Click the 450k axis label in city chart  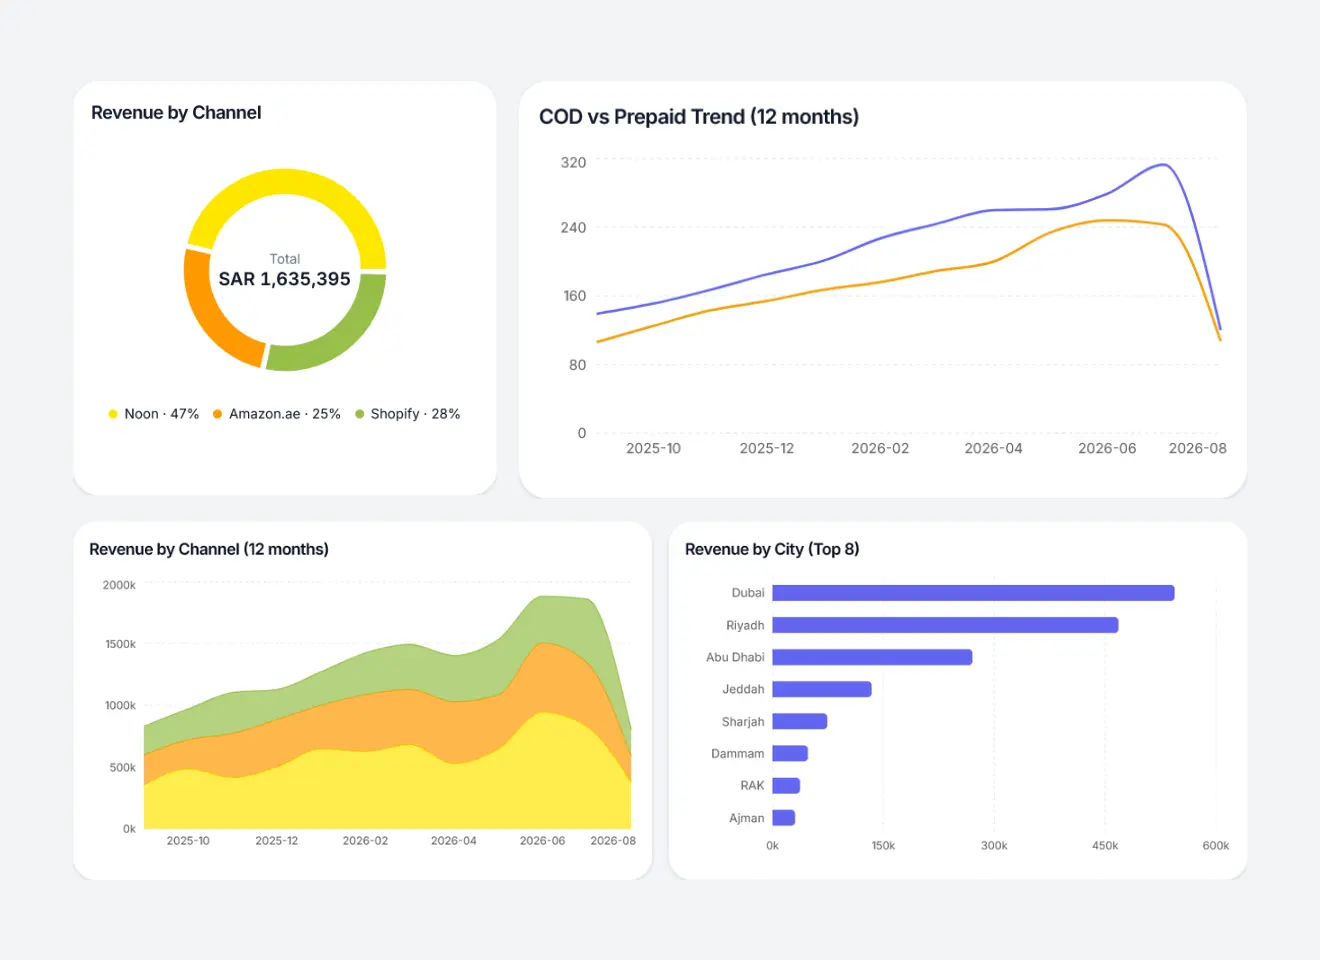tap(1105, 845)
